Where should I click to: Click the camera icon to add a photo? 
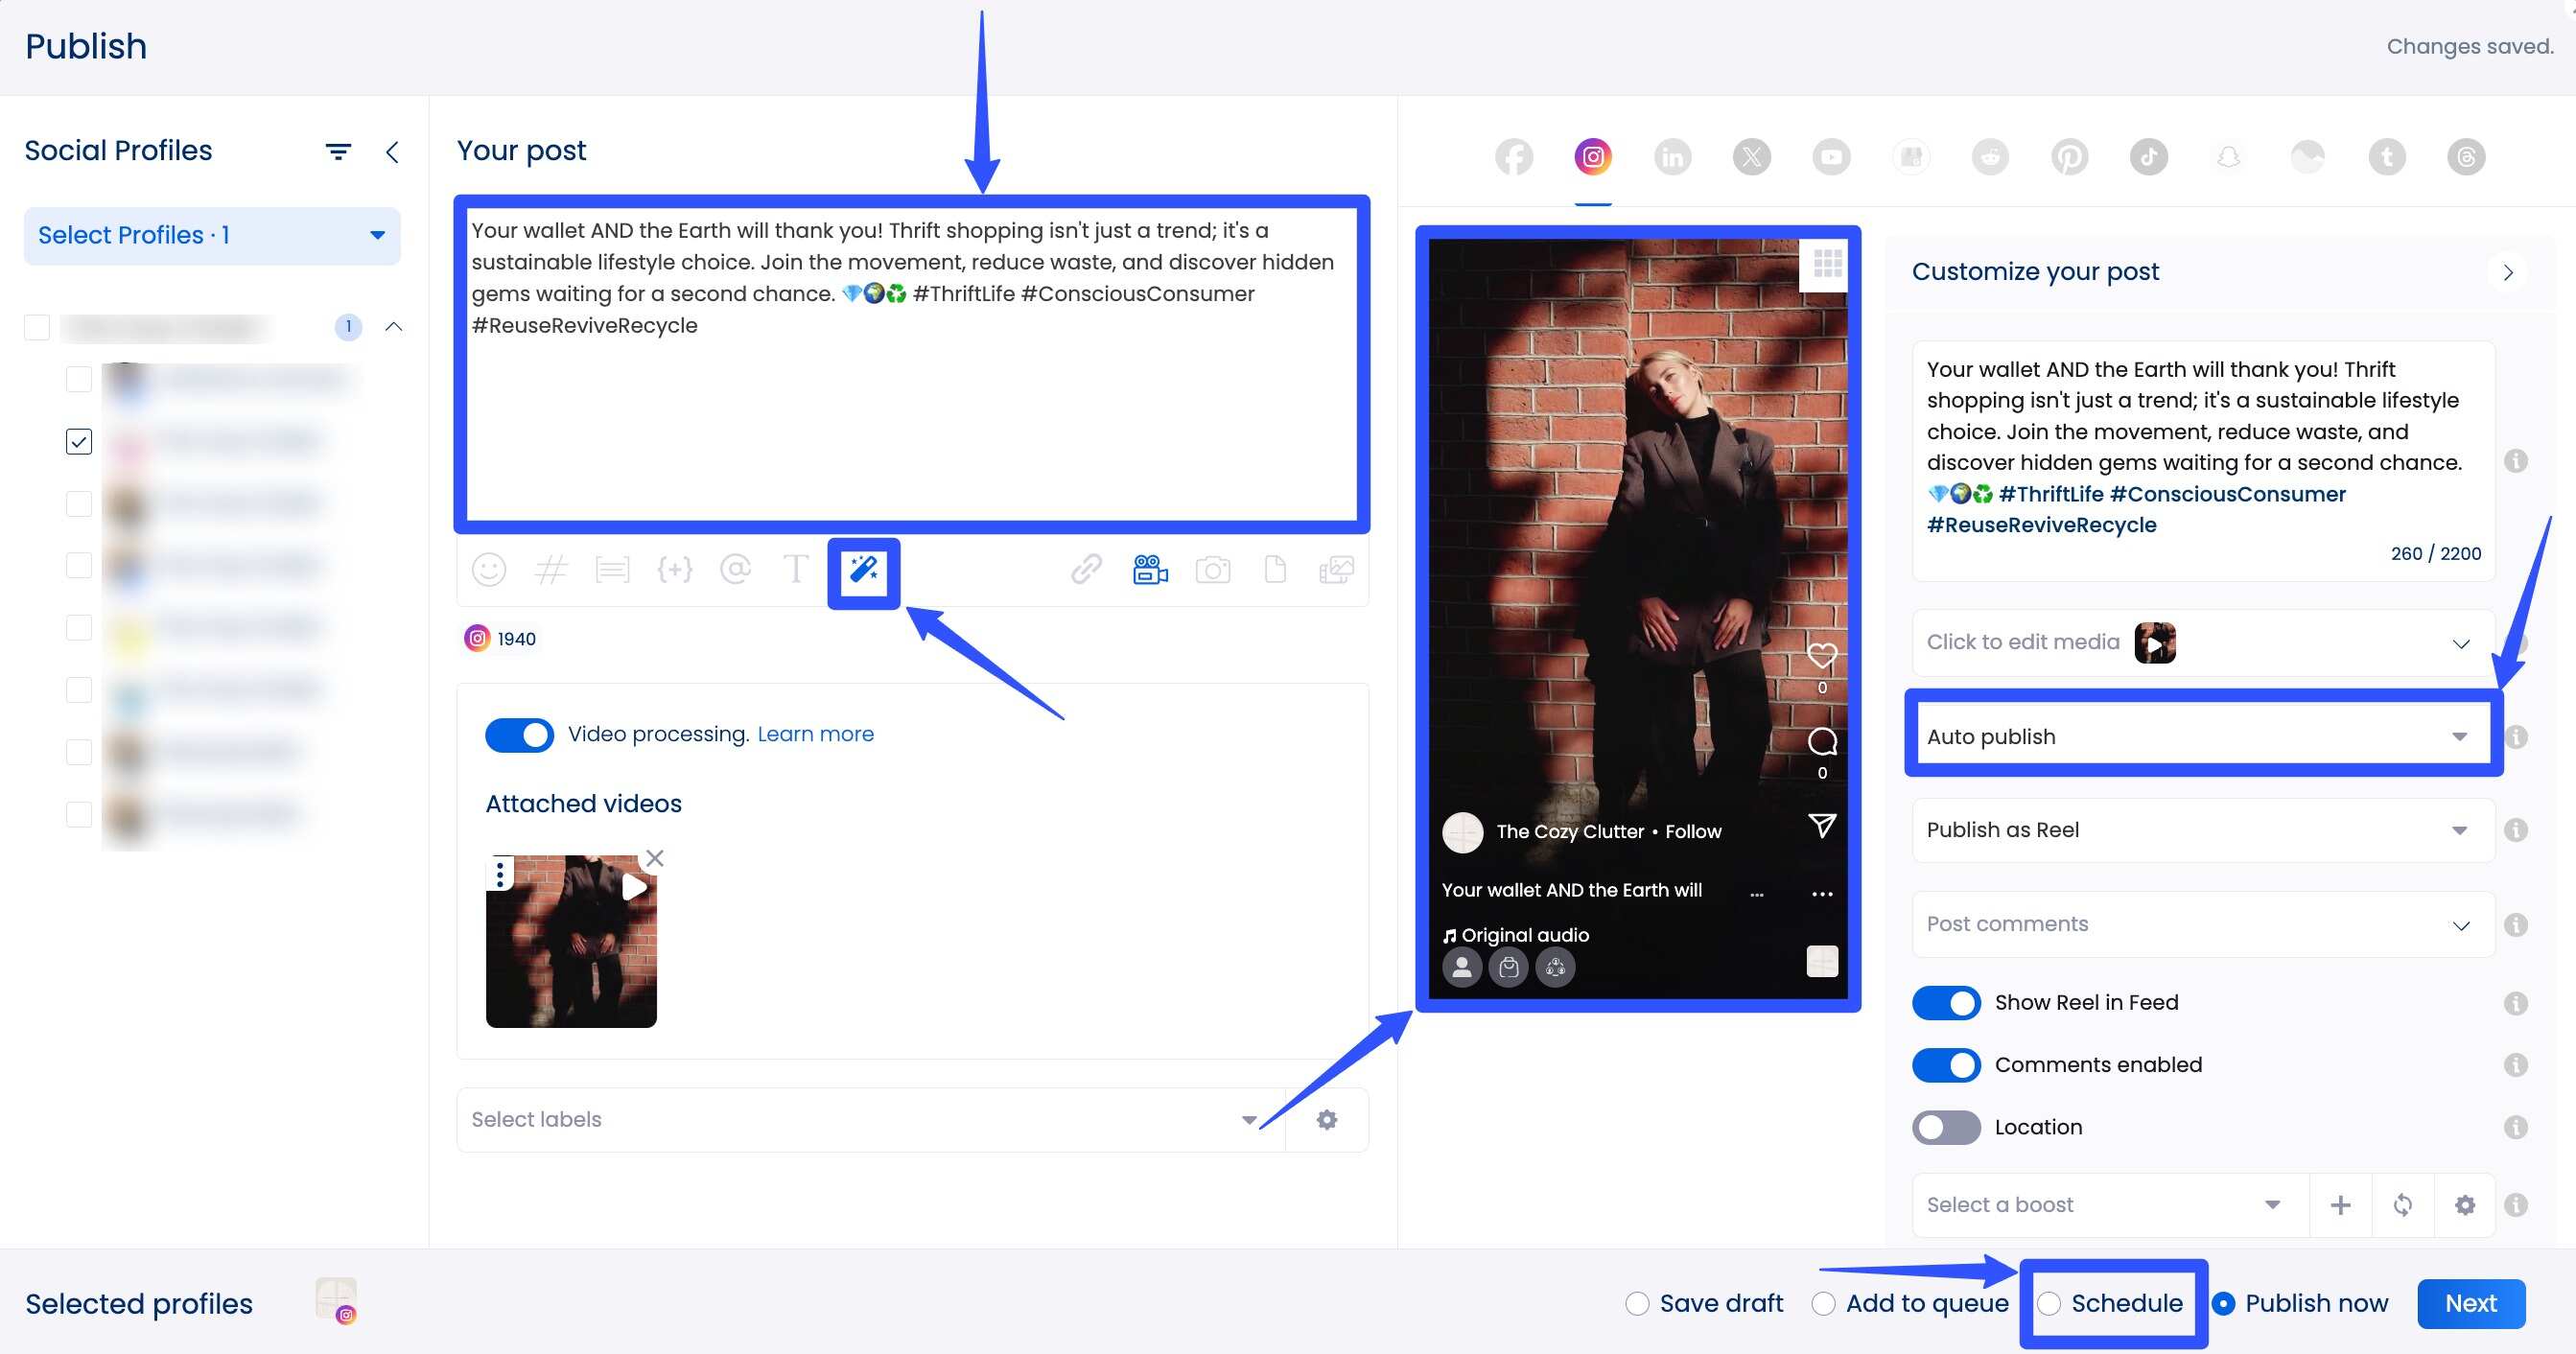pyautogui.click(x=1213, y=570)
